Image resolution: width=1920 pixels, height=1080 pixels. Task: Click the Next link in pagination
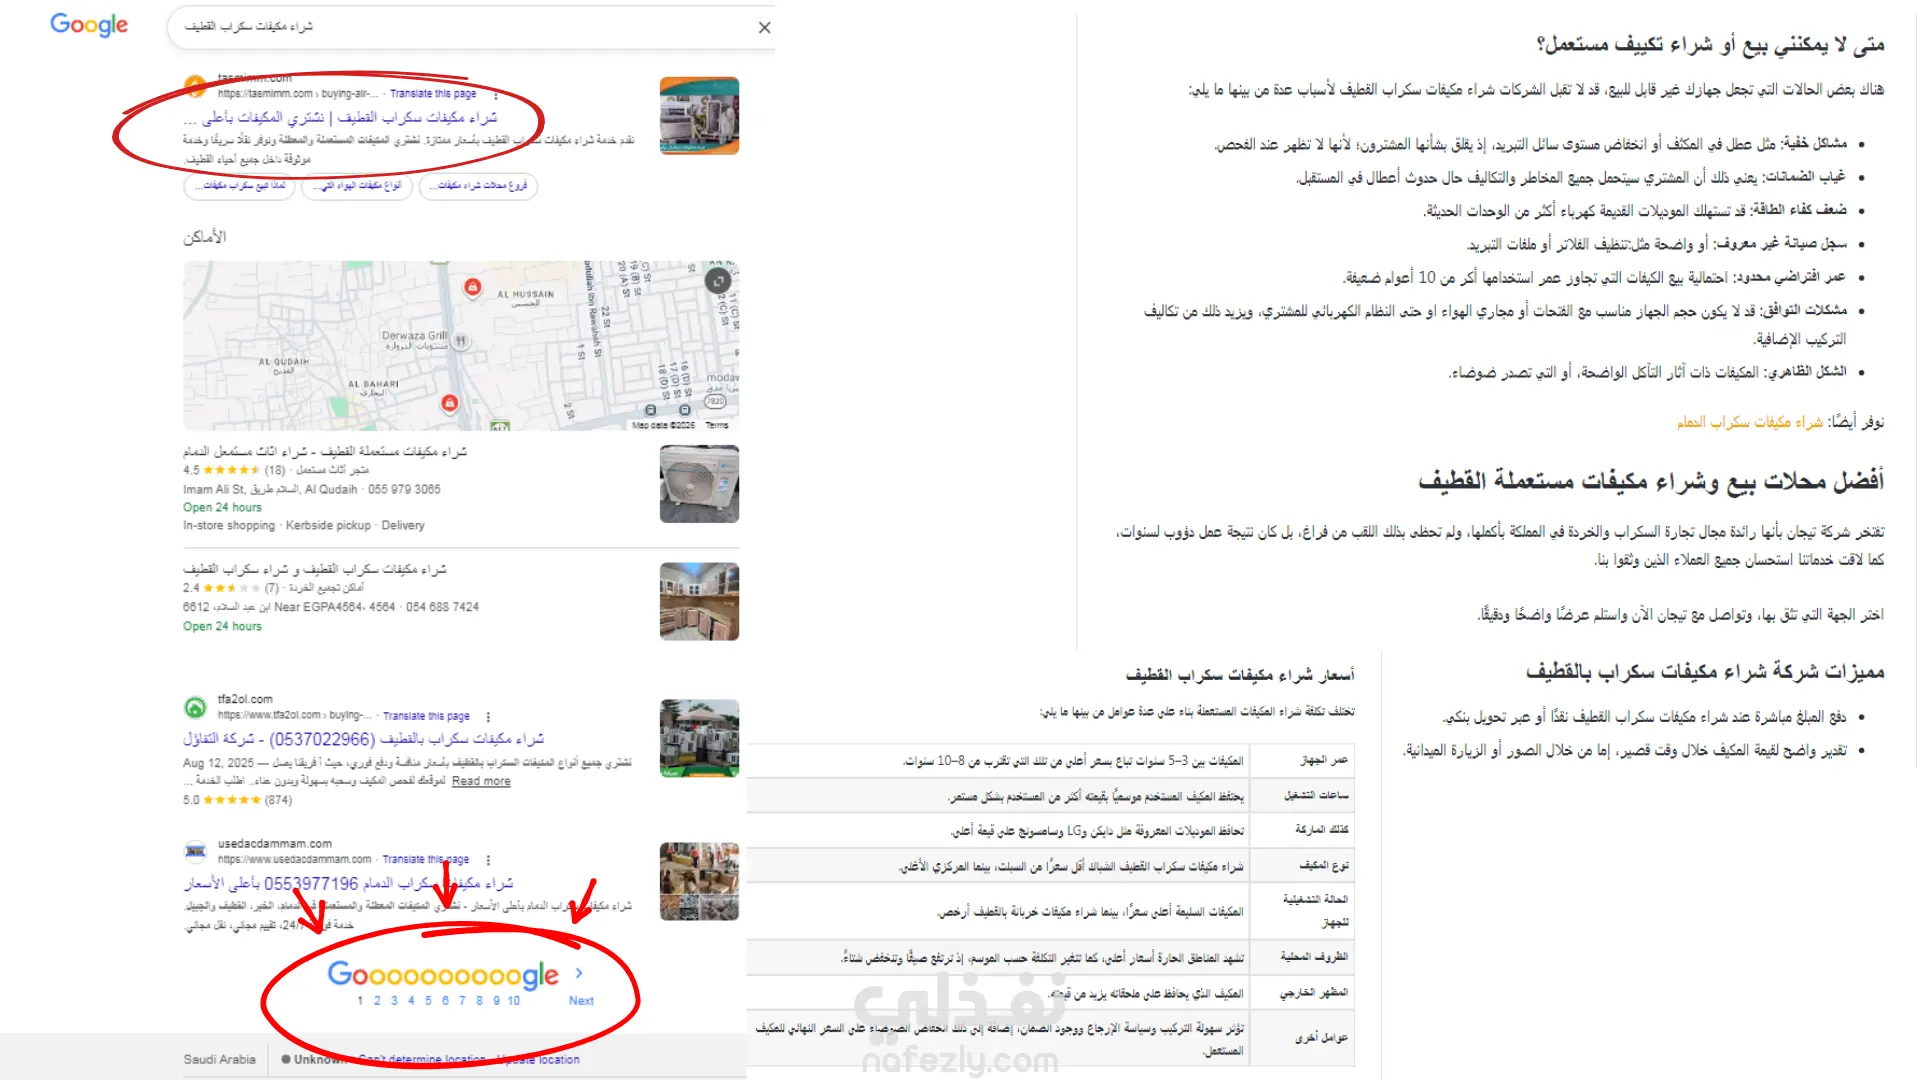point(581,1001)
